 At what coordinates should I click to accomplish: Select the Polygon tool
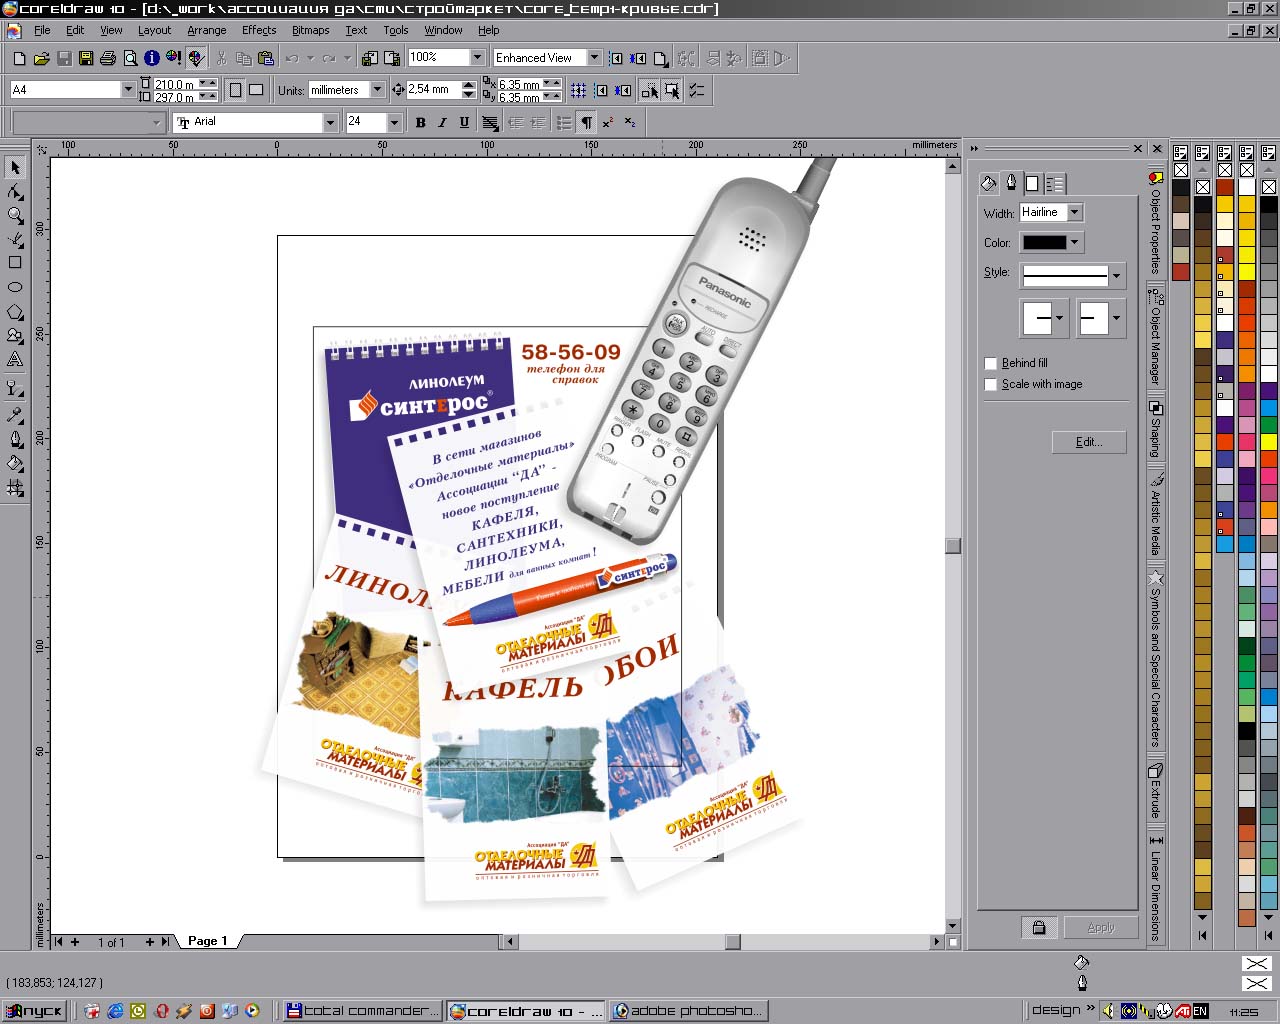coord(15,311)
